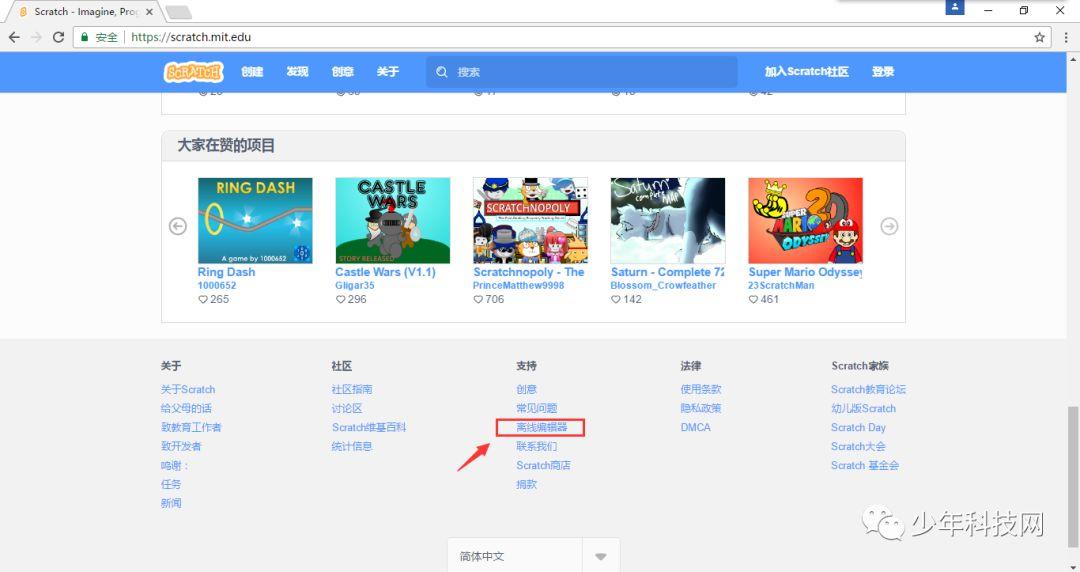The image size is (1080, 572).
Task: Click the language selector's down arrow
Action: (x=601, y=556)
